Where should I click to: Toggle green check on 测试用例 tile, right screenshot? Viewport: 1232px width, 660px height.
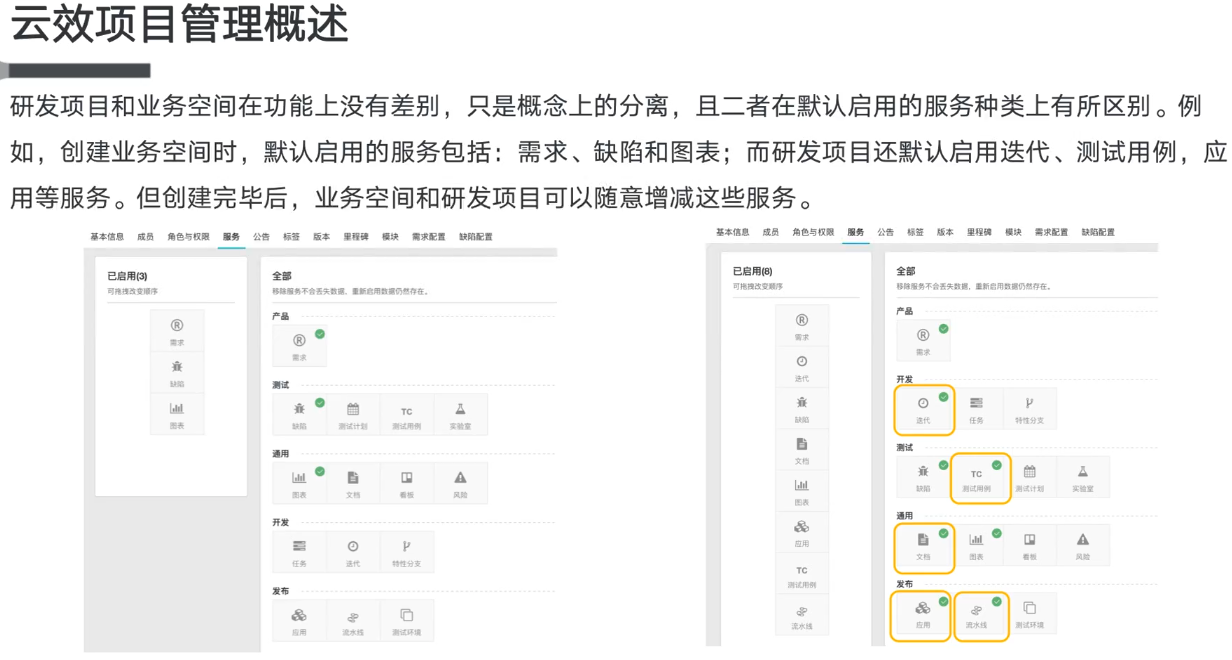(x=997, y=465)
